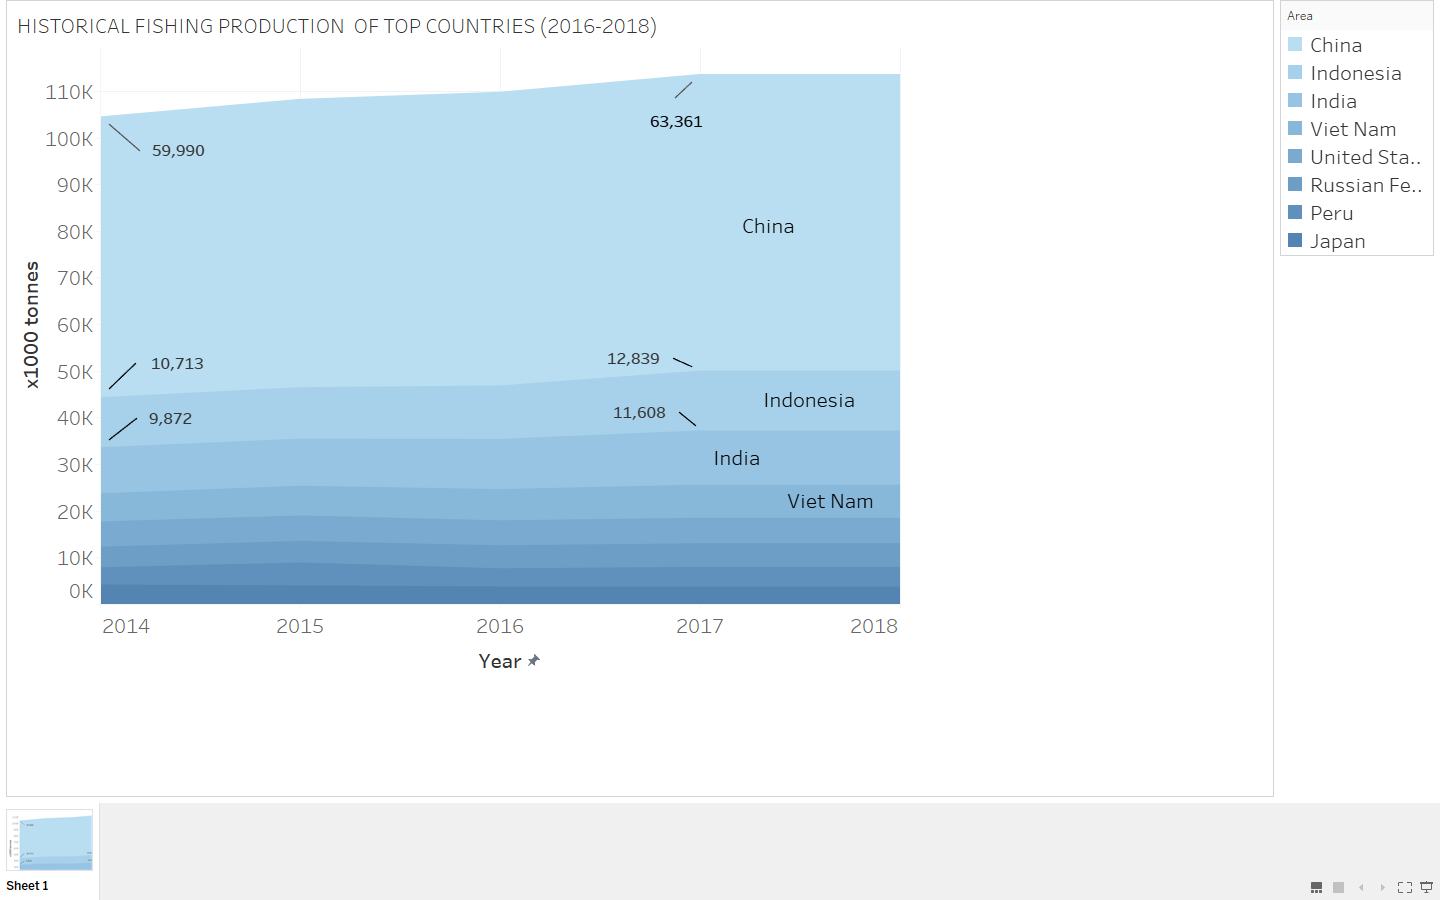Switch to filmstrip view icon
This screenshot has height=900, width=1440.
(1317, 887)
